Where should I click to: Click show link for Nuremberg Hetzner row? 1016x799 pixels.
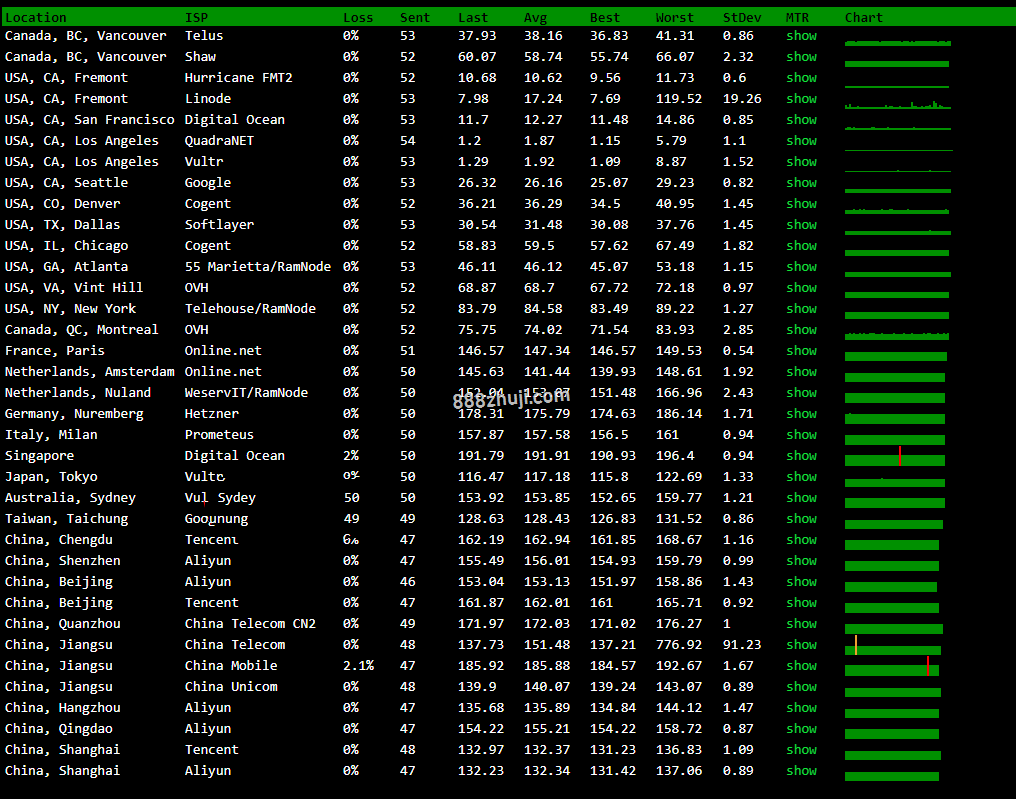pos(802,413)
